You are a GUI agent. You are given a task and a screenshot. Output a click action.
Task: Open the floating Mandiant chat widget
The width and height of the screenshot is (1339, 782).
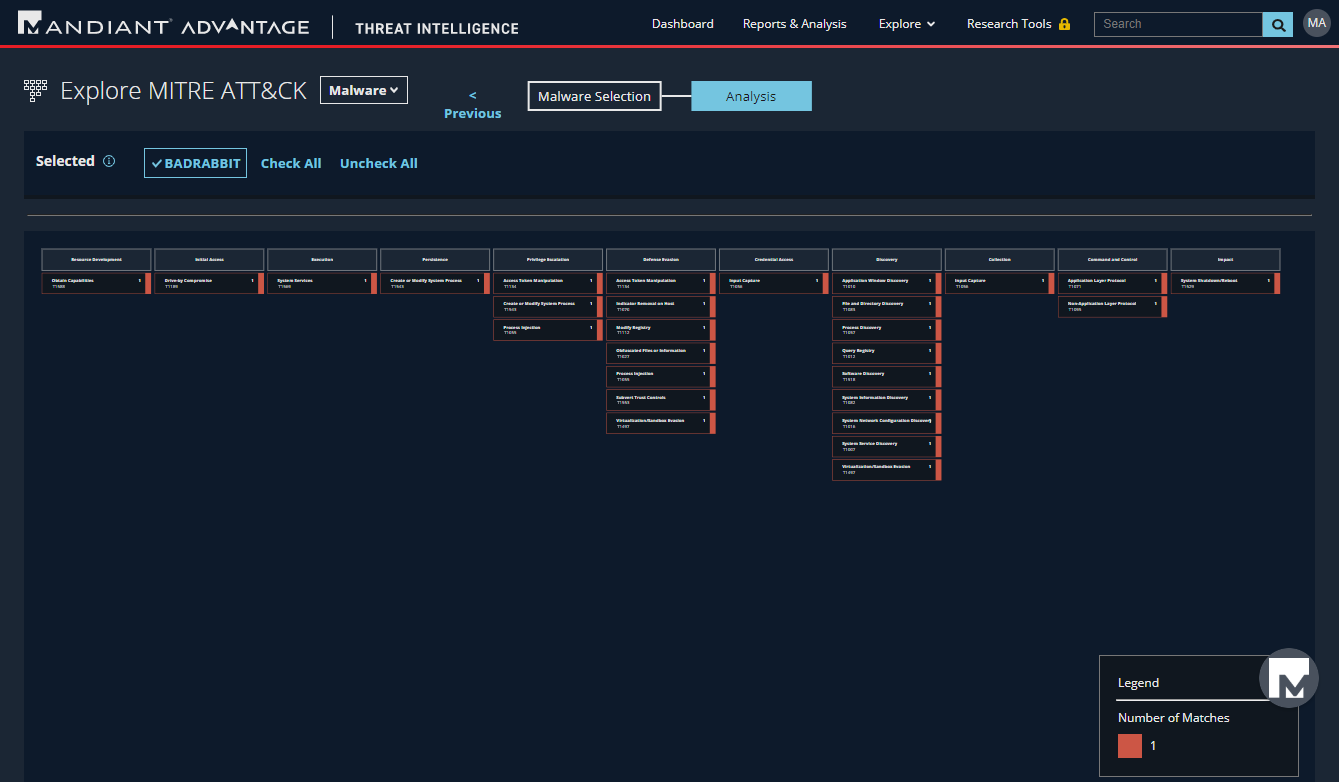tap(1289, 678)
